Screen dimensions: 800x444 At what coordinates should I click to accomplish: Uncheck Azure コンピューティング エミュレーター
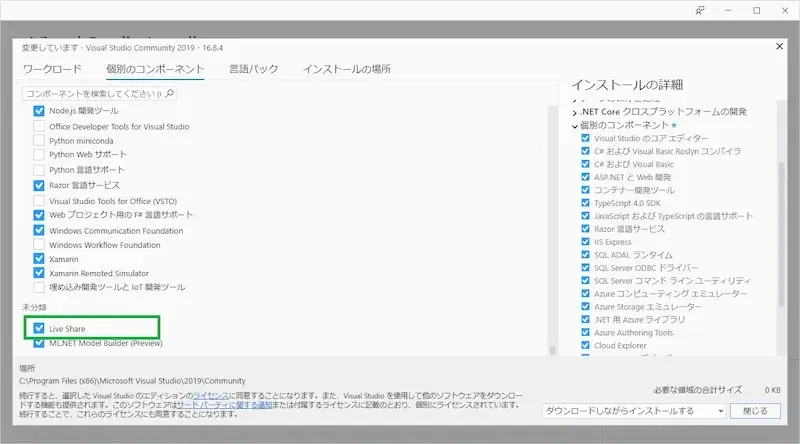coord(585,293)
